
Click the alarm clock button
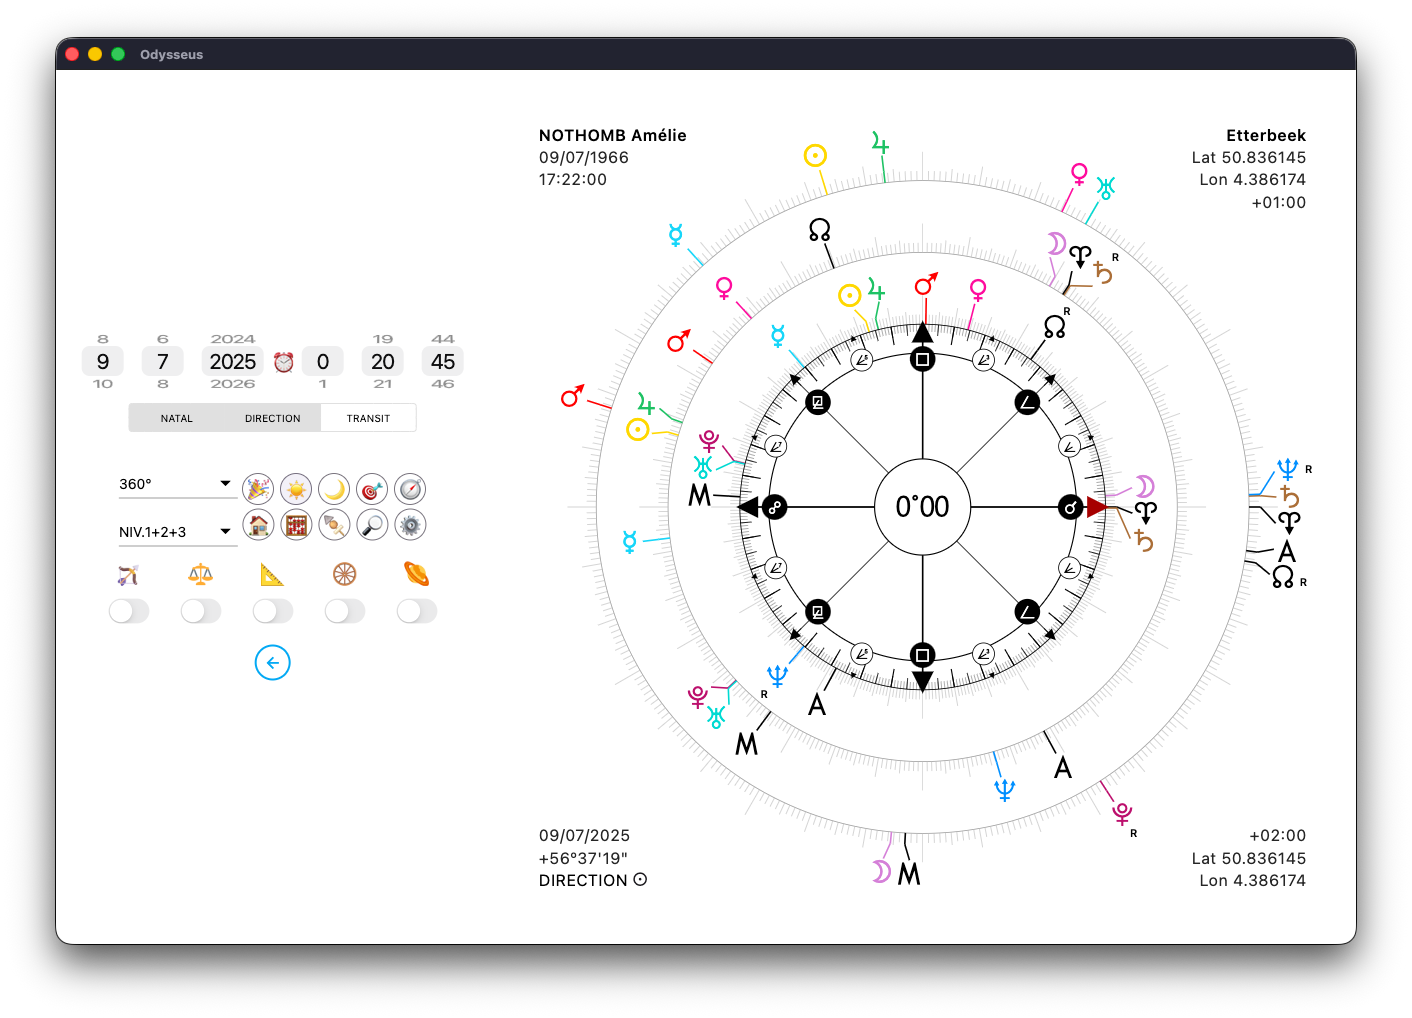tap(284, 362)
